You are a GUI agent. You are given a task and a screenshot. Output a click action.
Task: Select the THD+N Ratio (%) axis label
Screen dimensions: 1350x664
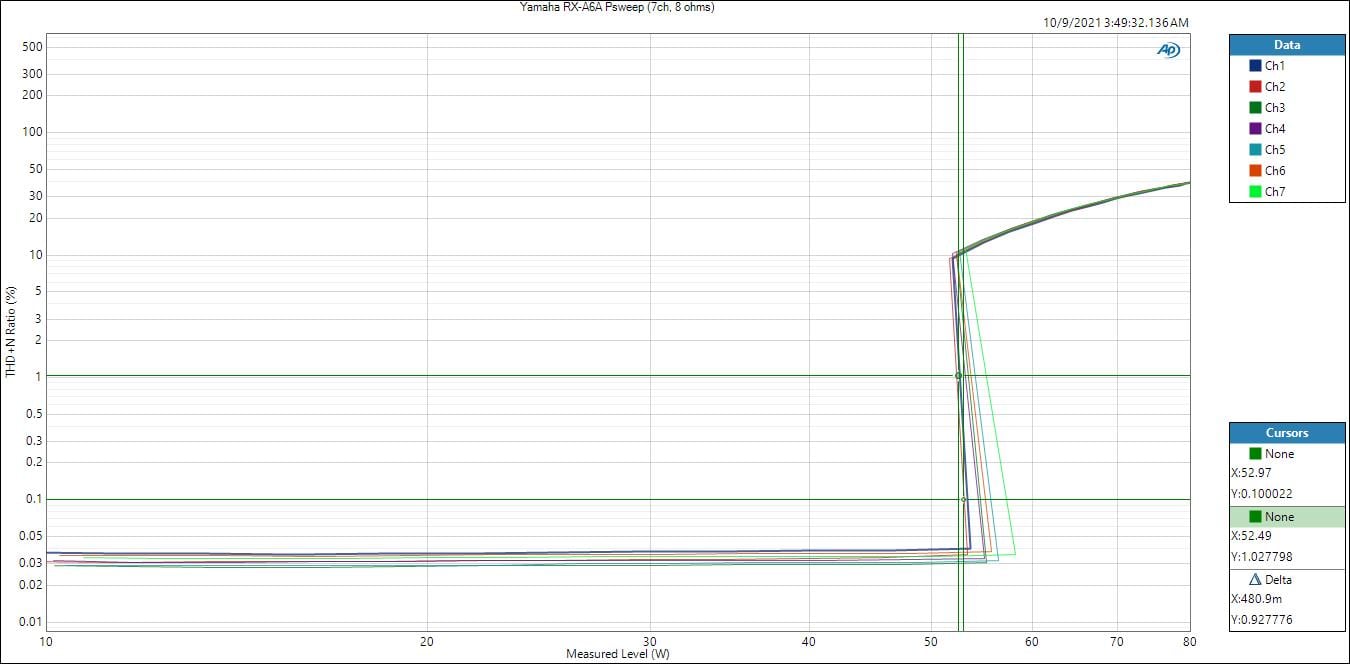click(11, 332)
